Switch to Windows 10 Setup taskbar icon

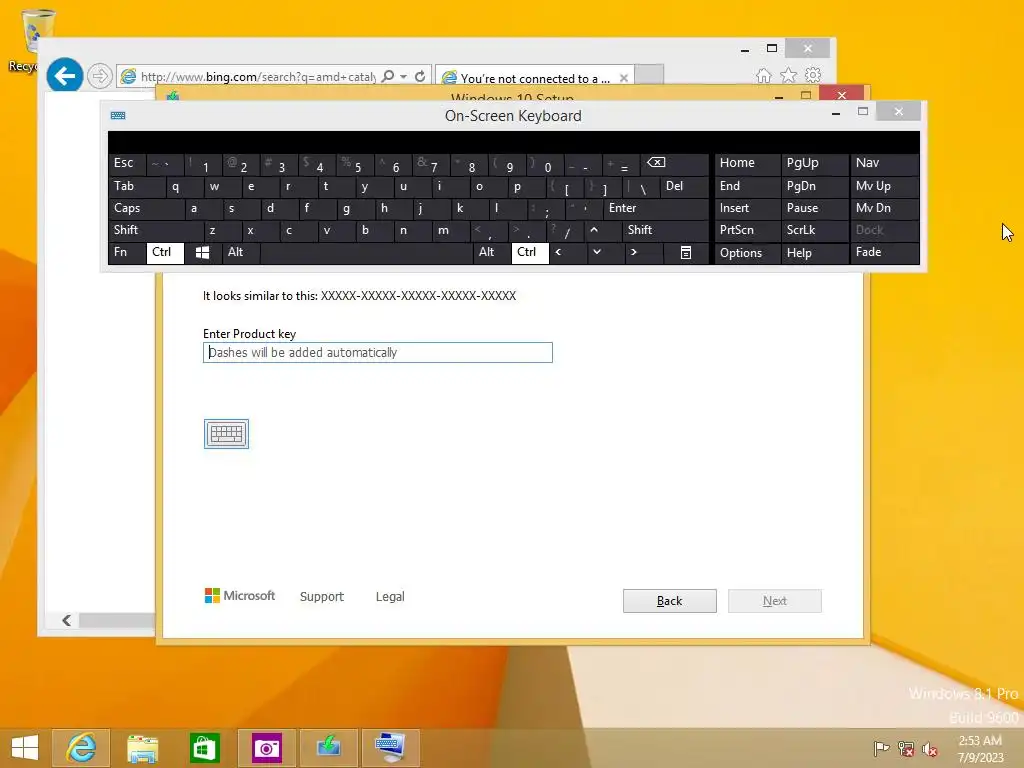coord(328,748)
